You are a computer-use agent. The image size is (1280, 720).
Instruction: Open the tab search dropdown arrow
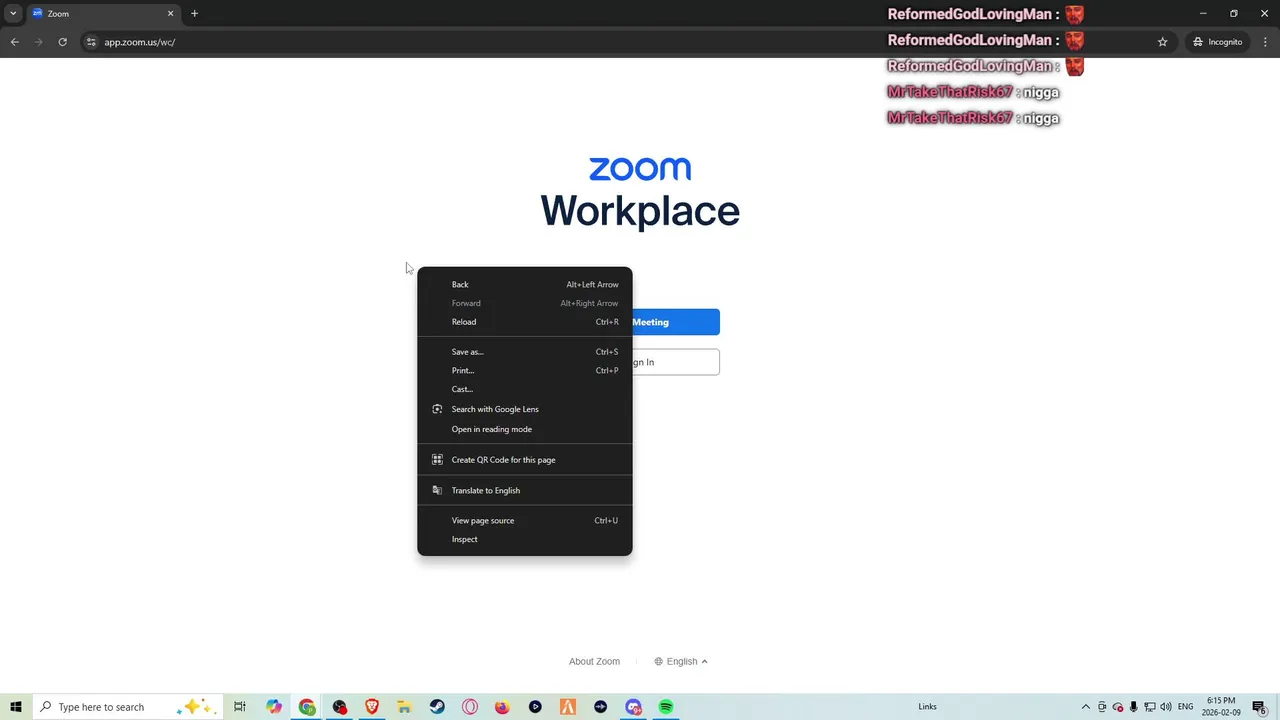(x=13, y=14)
